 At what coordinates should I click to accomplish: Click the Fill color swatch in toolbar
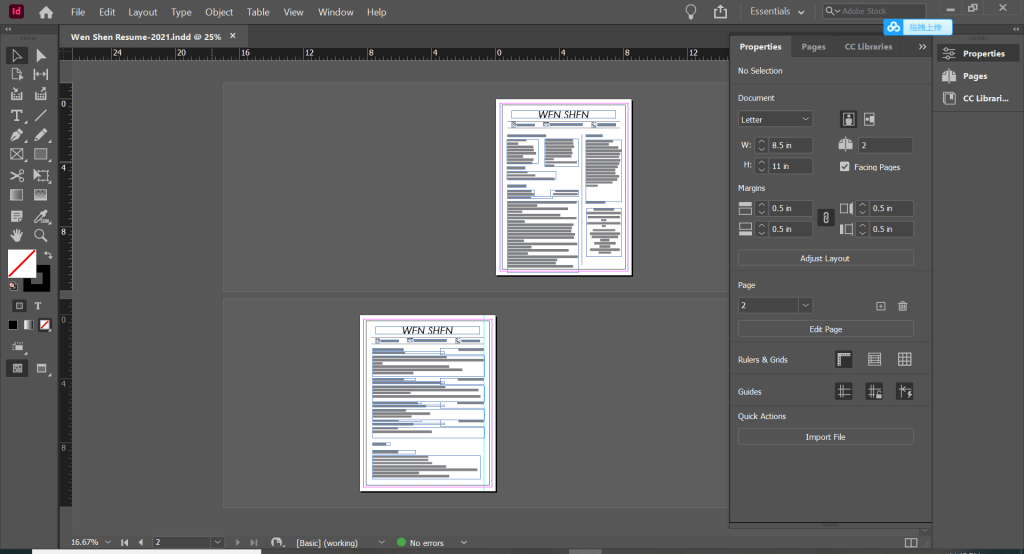tap(21, 263)
